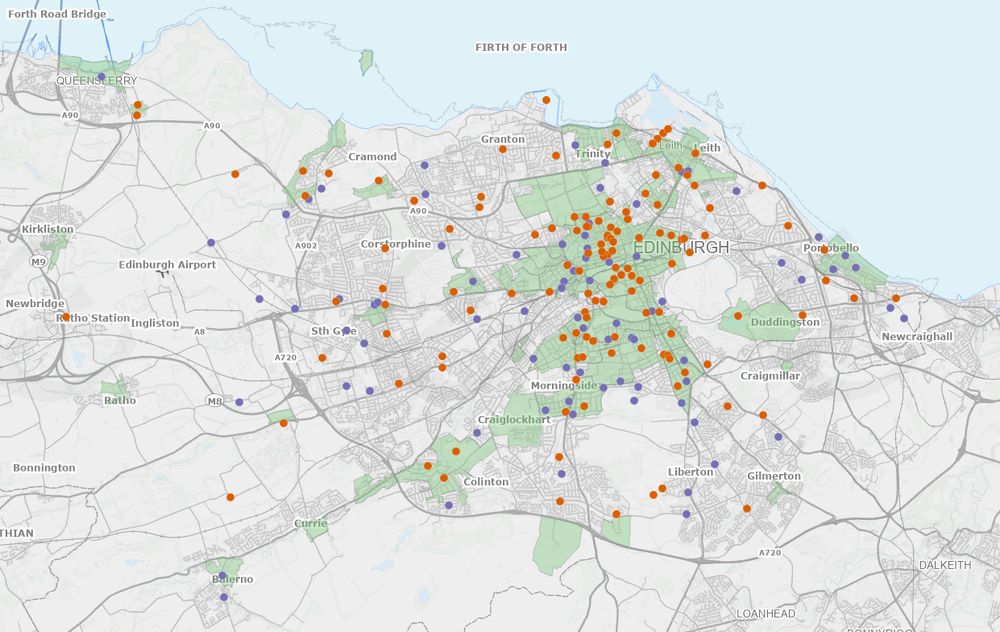
Task: Select the 'EDINBURGH' city label
Action: click(681, 247)
